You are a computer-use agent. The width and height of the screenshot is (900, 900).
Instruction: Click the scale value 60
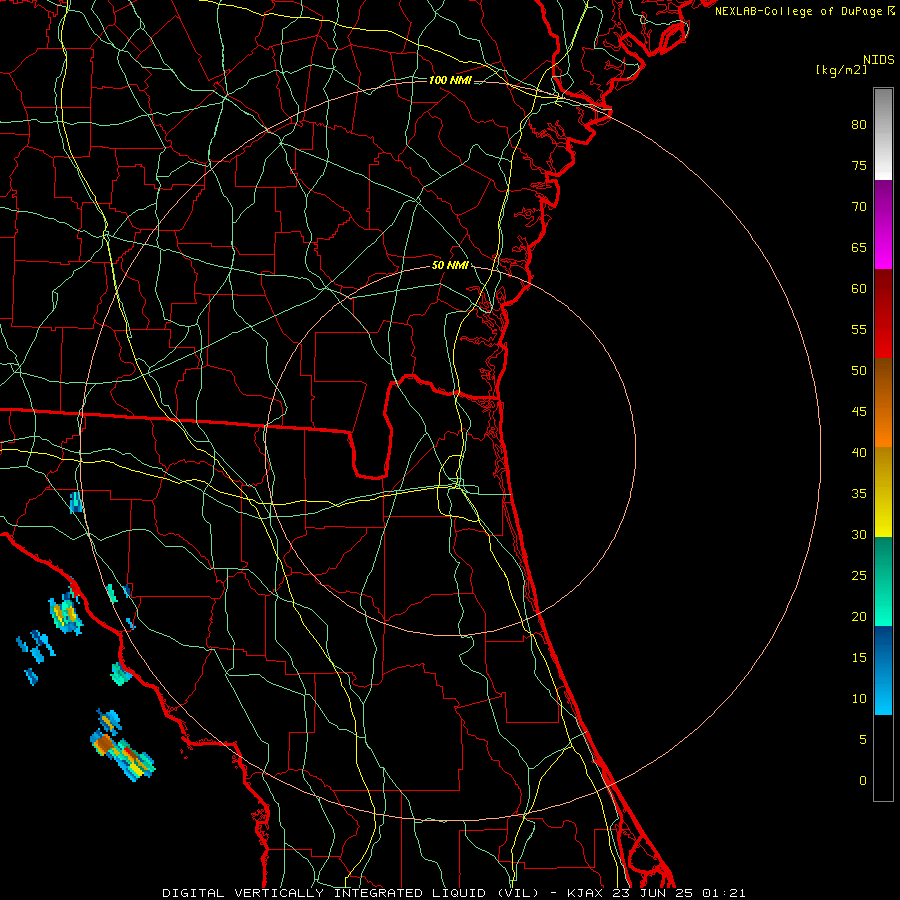859,289
